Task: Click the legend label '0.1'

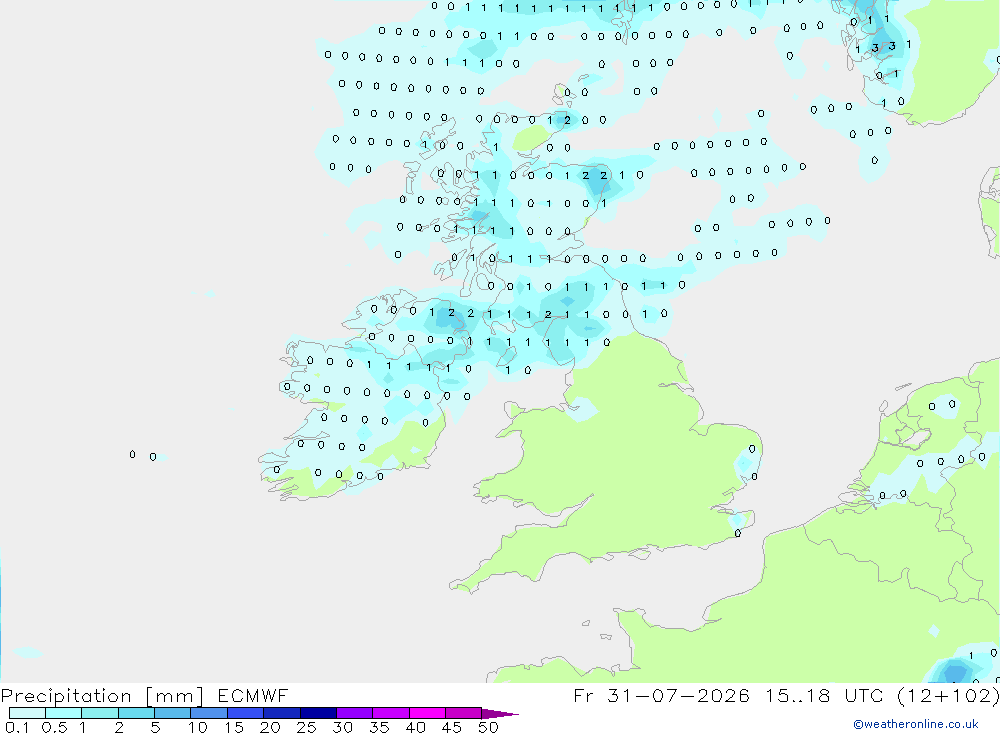Action: [17, 727]
